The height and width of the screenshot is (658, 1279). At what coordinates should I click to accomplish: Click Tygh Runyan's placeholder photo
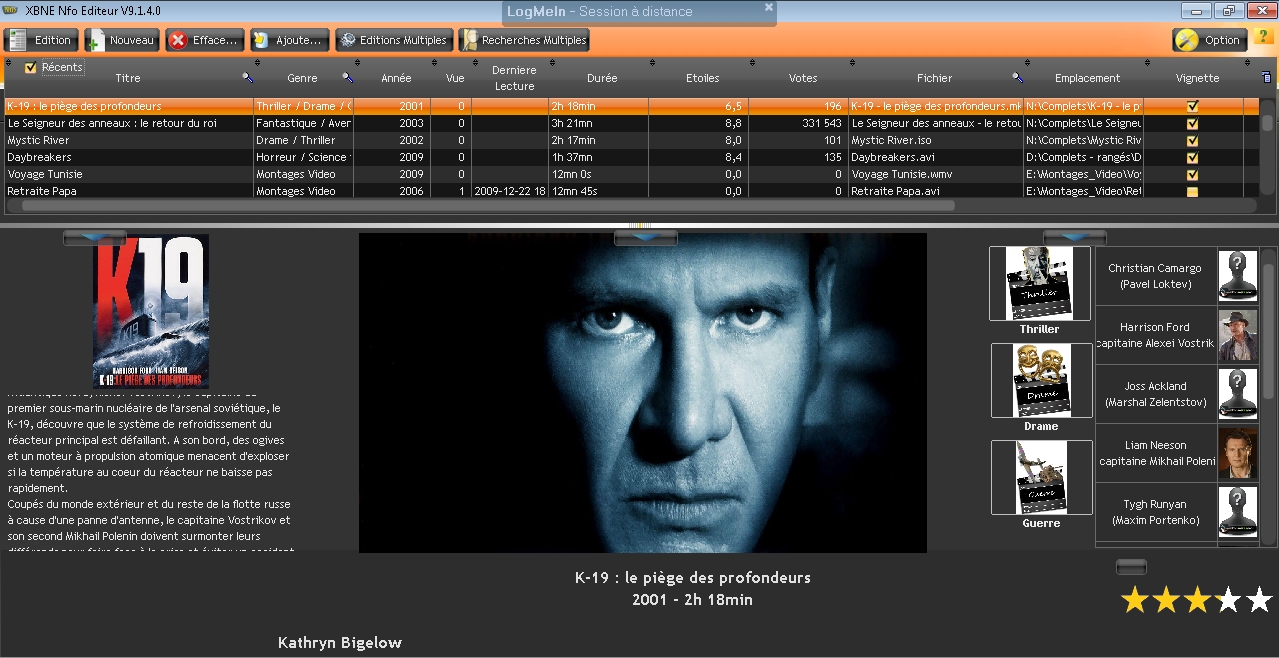(1238, 512)
